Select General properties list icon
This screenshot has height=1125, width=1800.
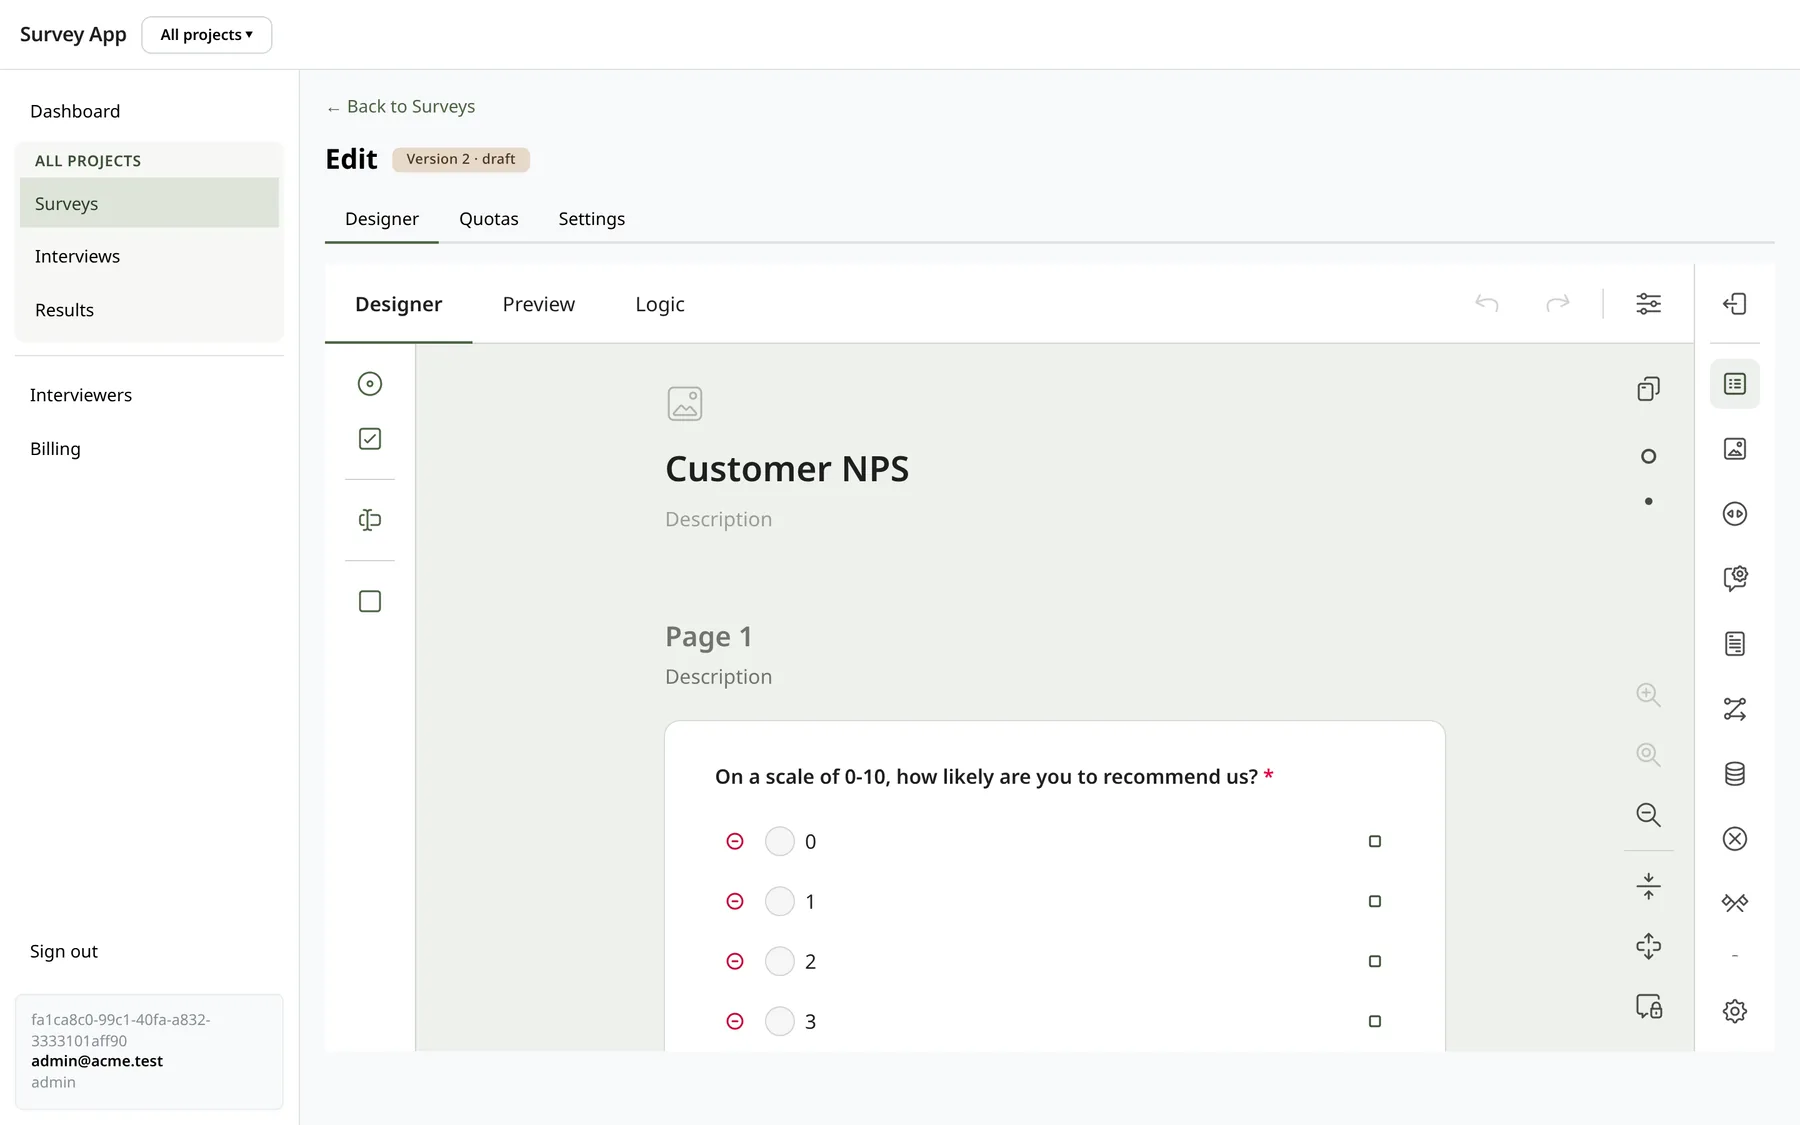tap(1735, 384)
